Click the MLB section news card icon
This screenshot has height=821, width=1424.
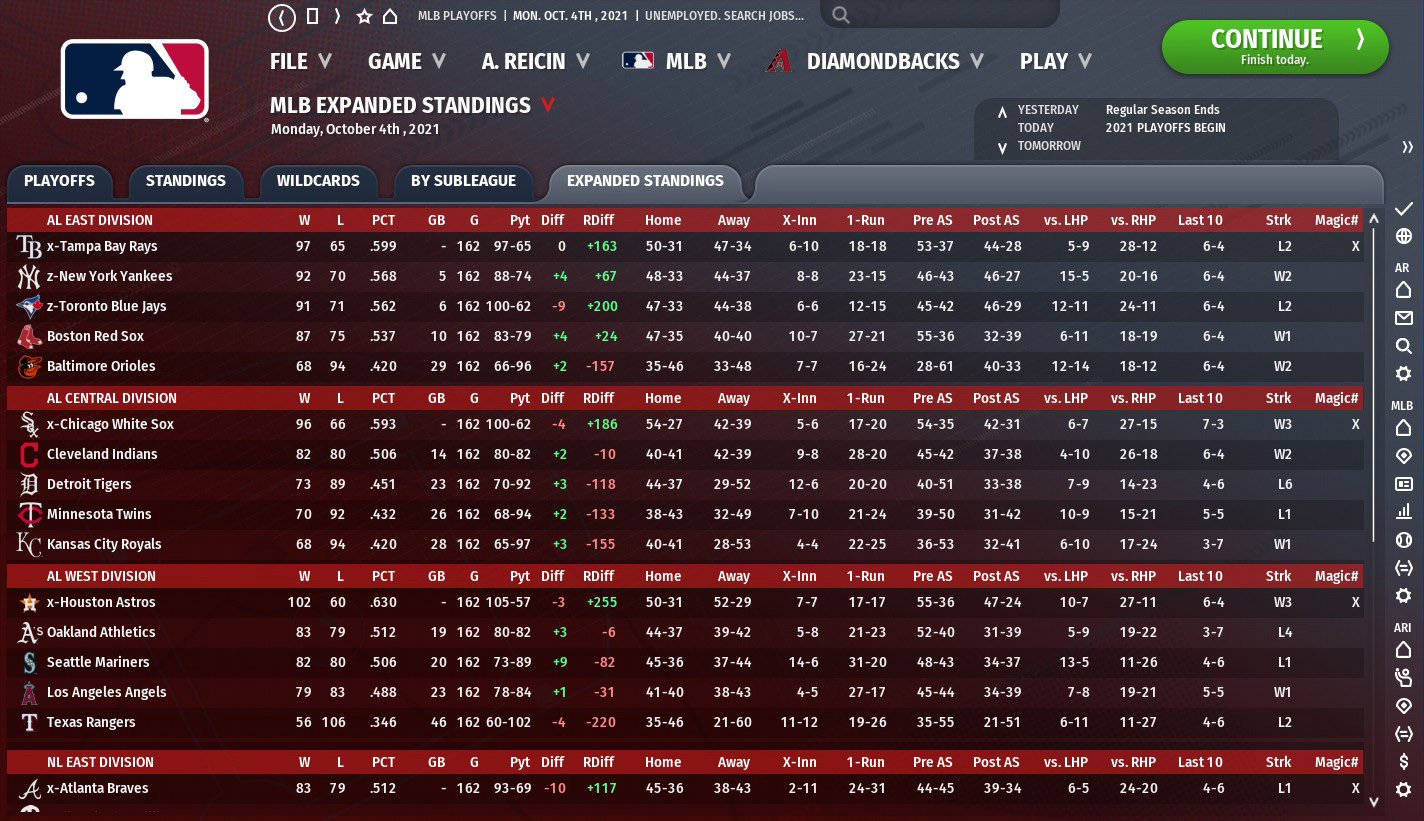[1403, 484]
